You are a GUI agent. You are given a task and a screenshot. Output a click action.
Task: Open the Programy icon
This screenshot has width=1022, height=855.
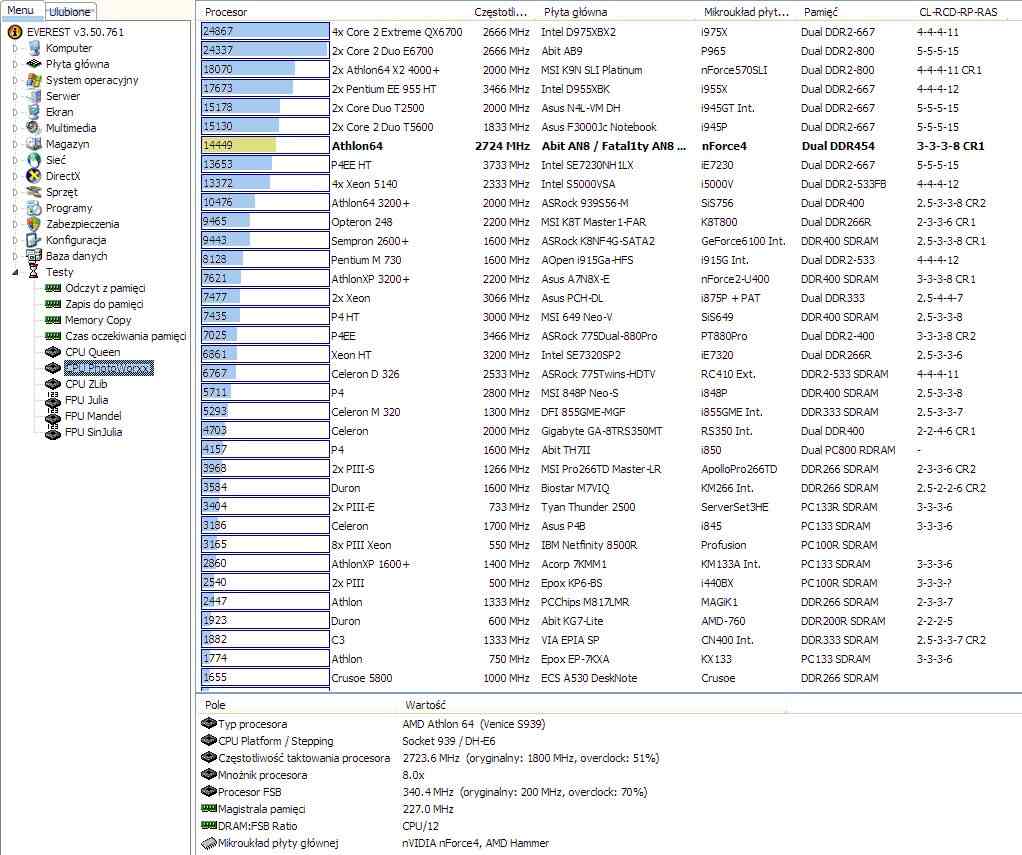[34, 208]
